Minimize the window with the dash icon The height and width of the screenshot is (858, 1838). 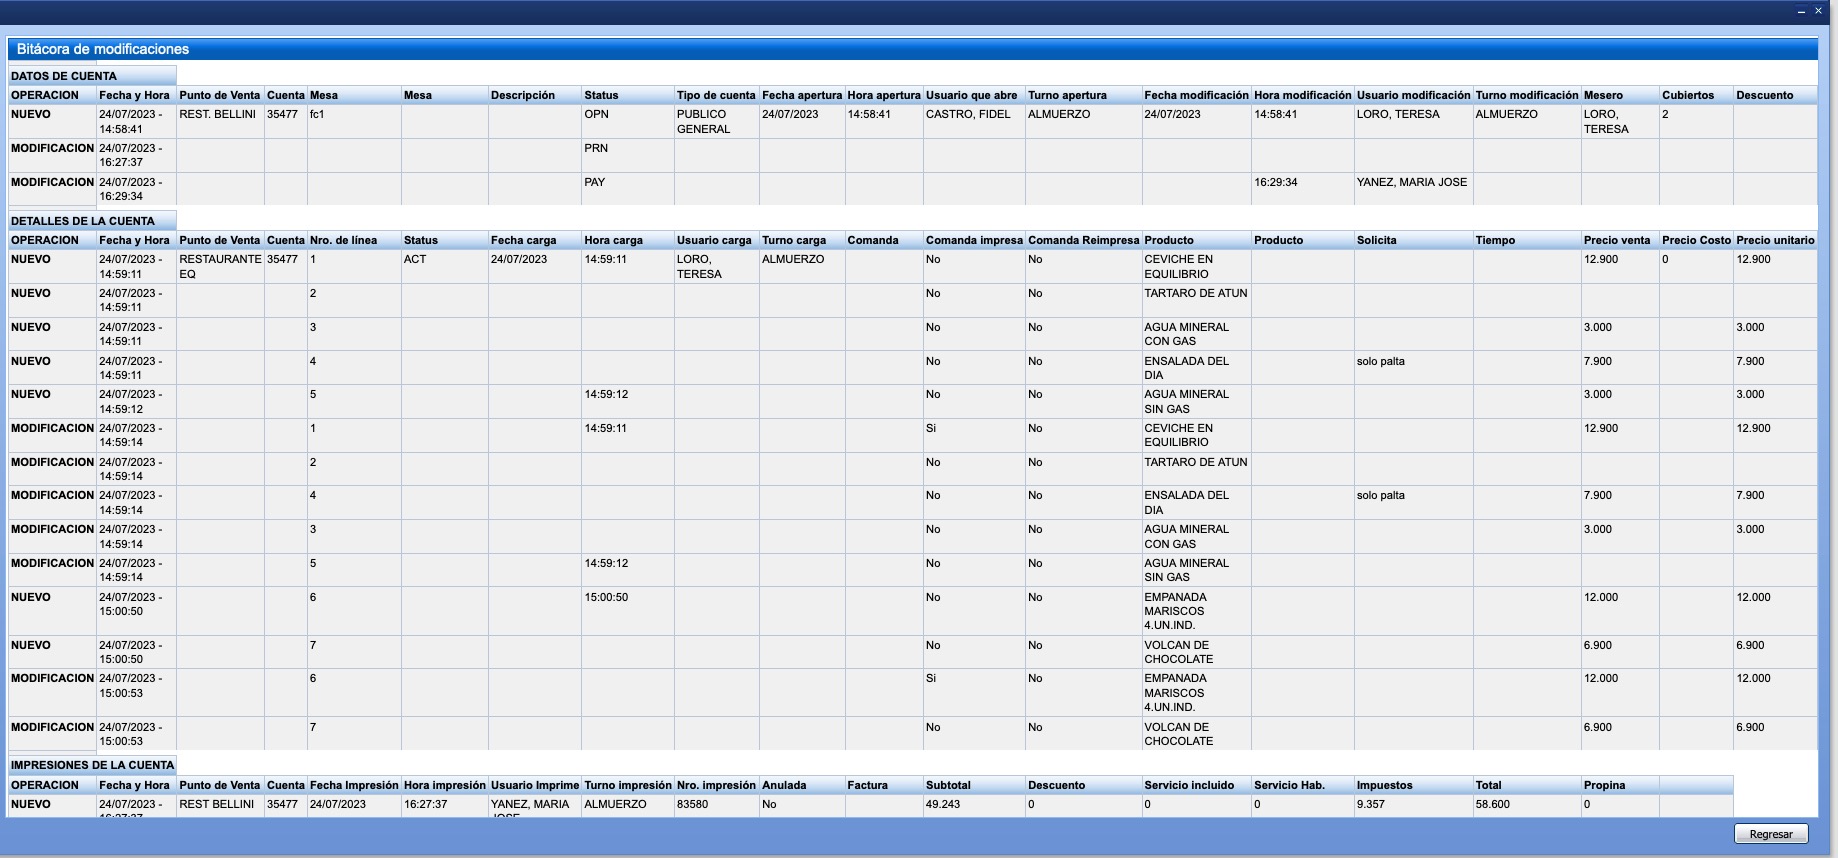[x=1802, y=11]
